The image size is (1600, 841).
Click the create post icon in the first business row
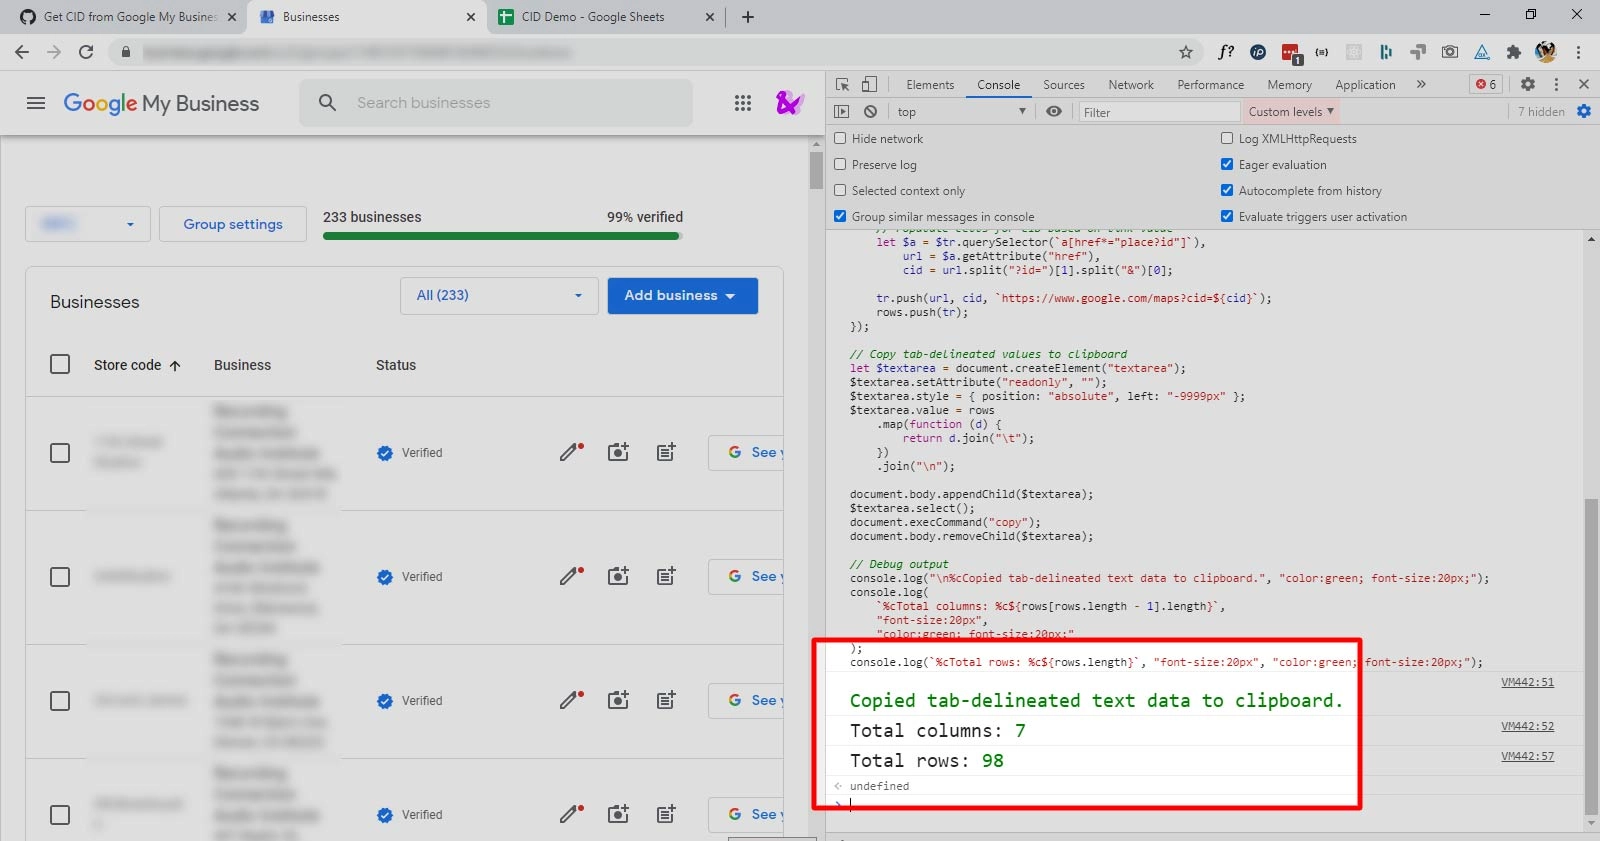(666, 452)
